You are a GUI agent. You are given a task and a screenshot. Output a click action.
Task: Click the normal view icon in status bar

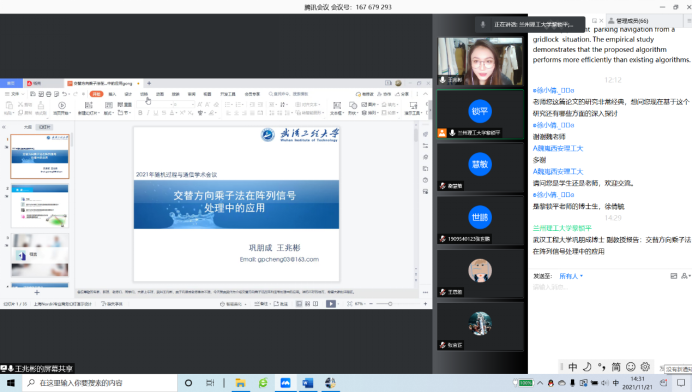[299, 304]
